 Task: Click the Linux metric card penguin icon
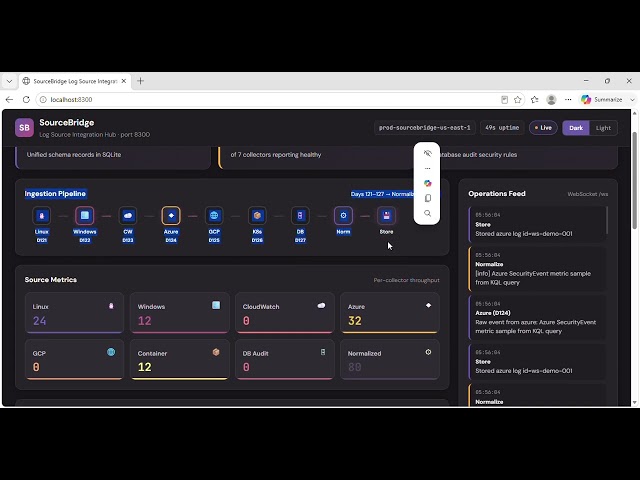pyautogui.click(x=111, y=306)
